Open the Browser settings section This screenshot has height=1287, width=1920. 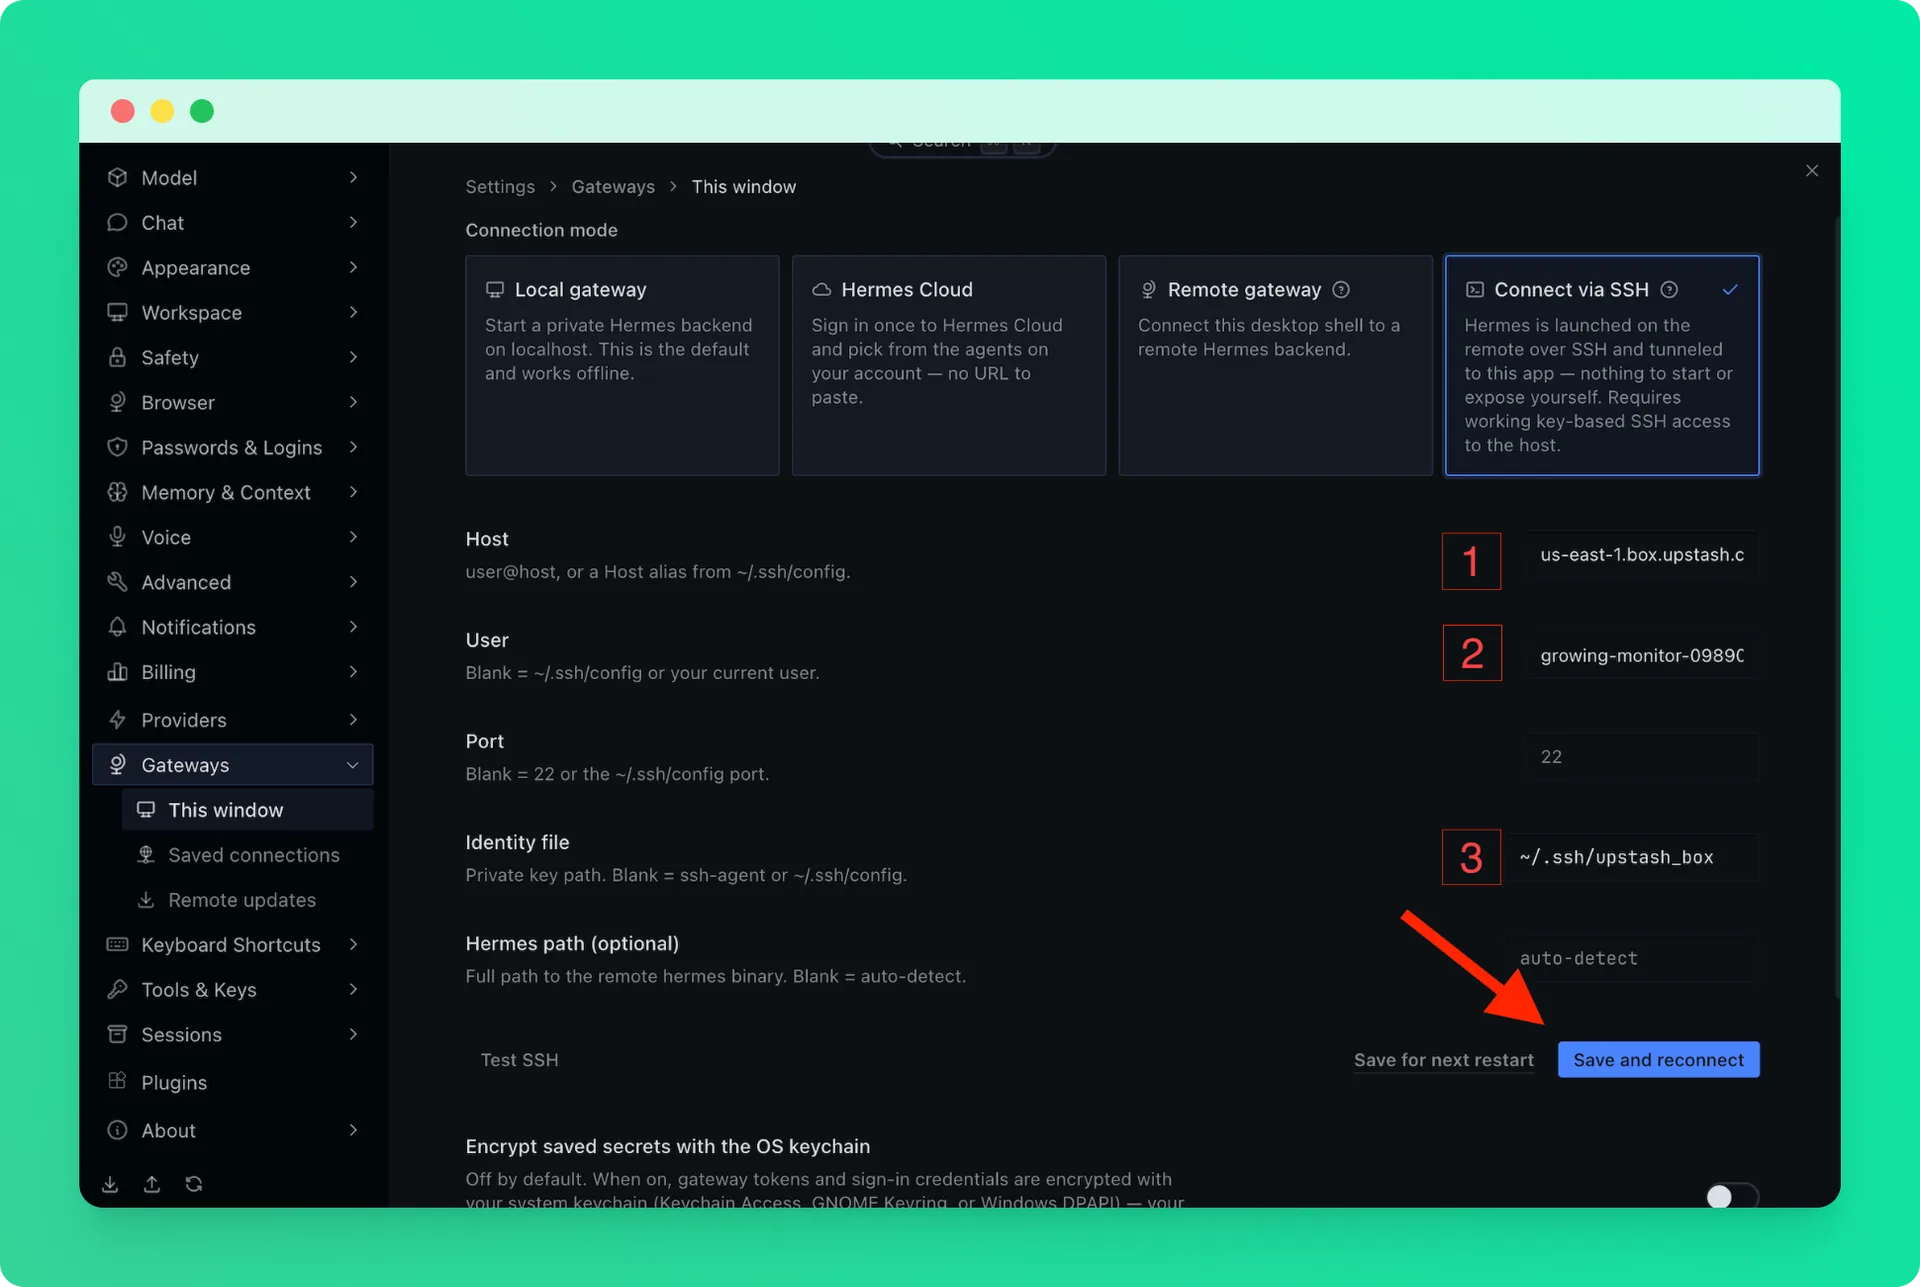pos(233,403)
